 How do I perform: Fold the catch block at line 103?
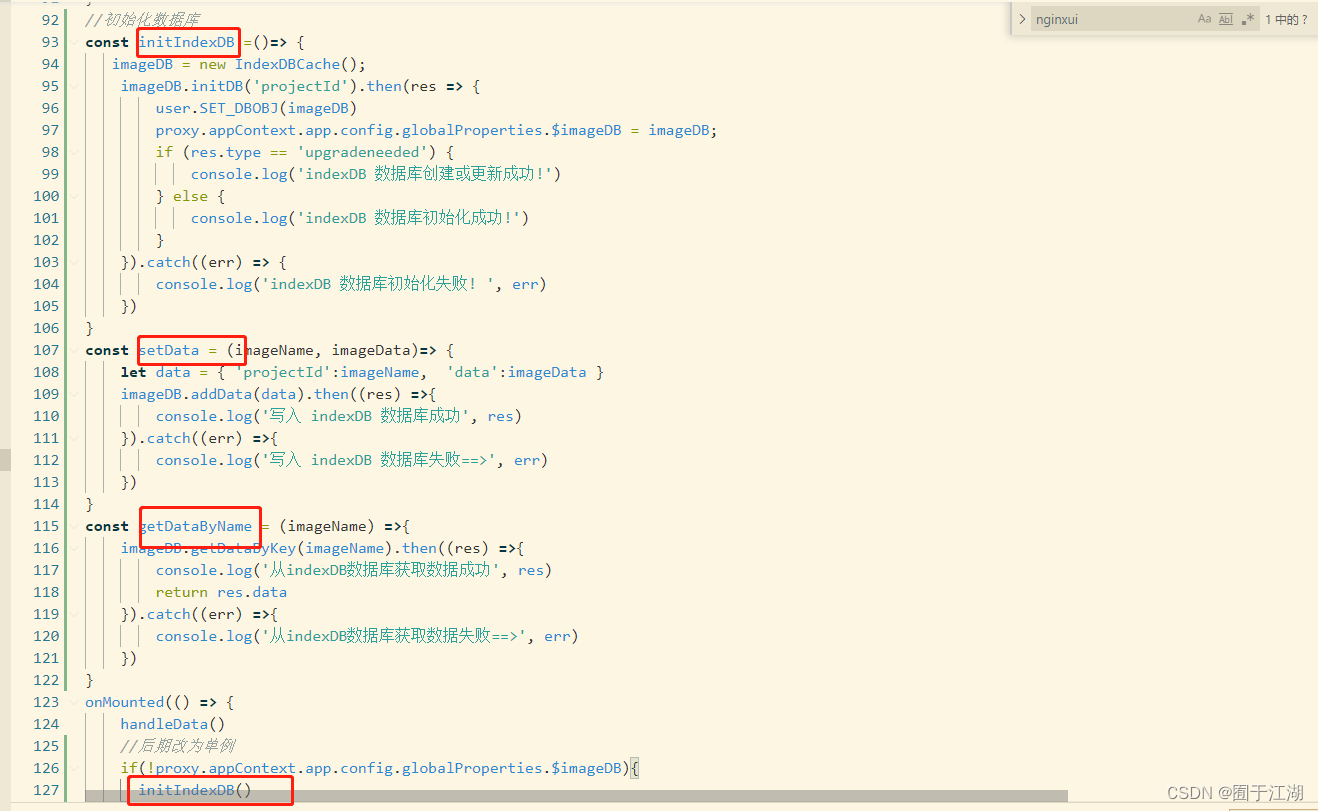tap(74, 262)
